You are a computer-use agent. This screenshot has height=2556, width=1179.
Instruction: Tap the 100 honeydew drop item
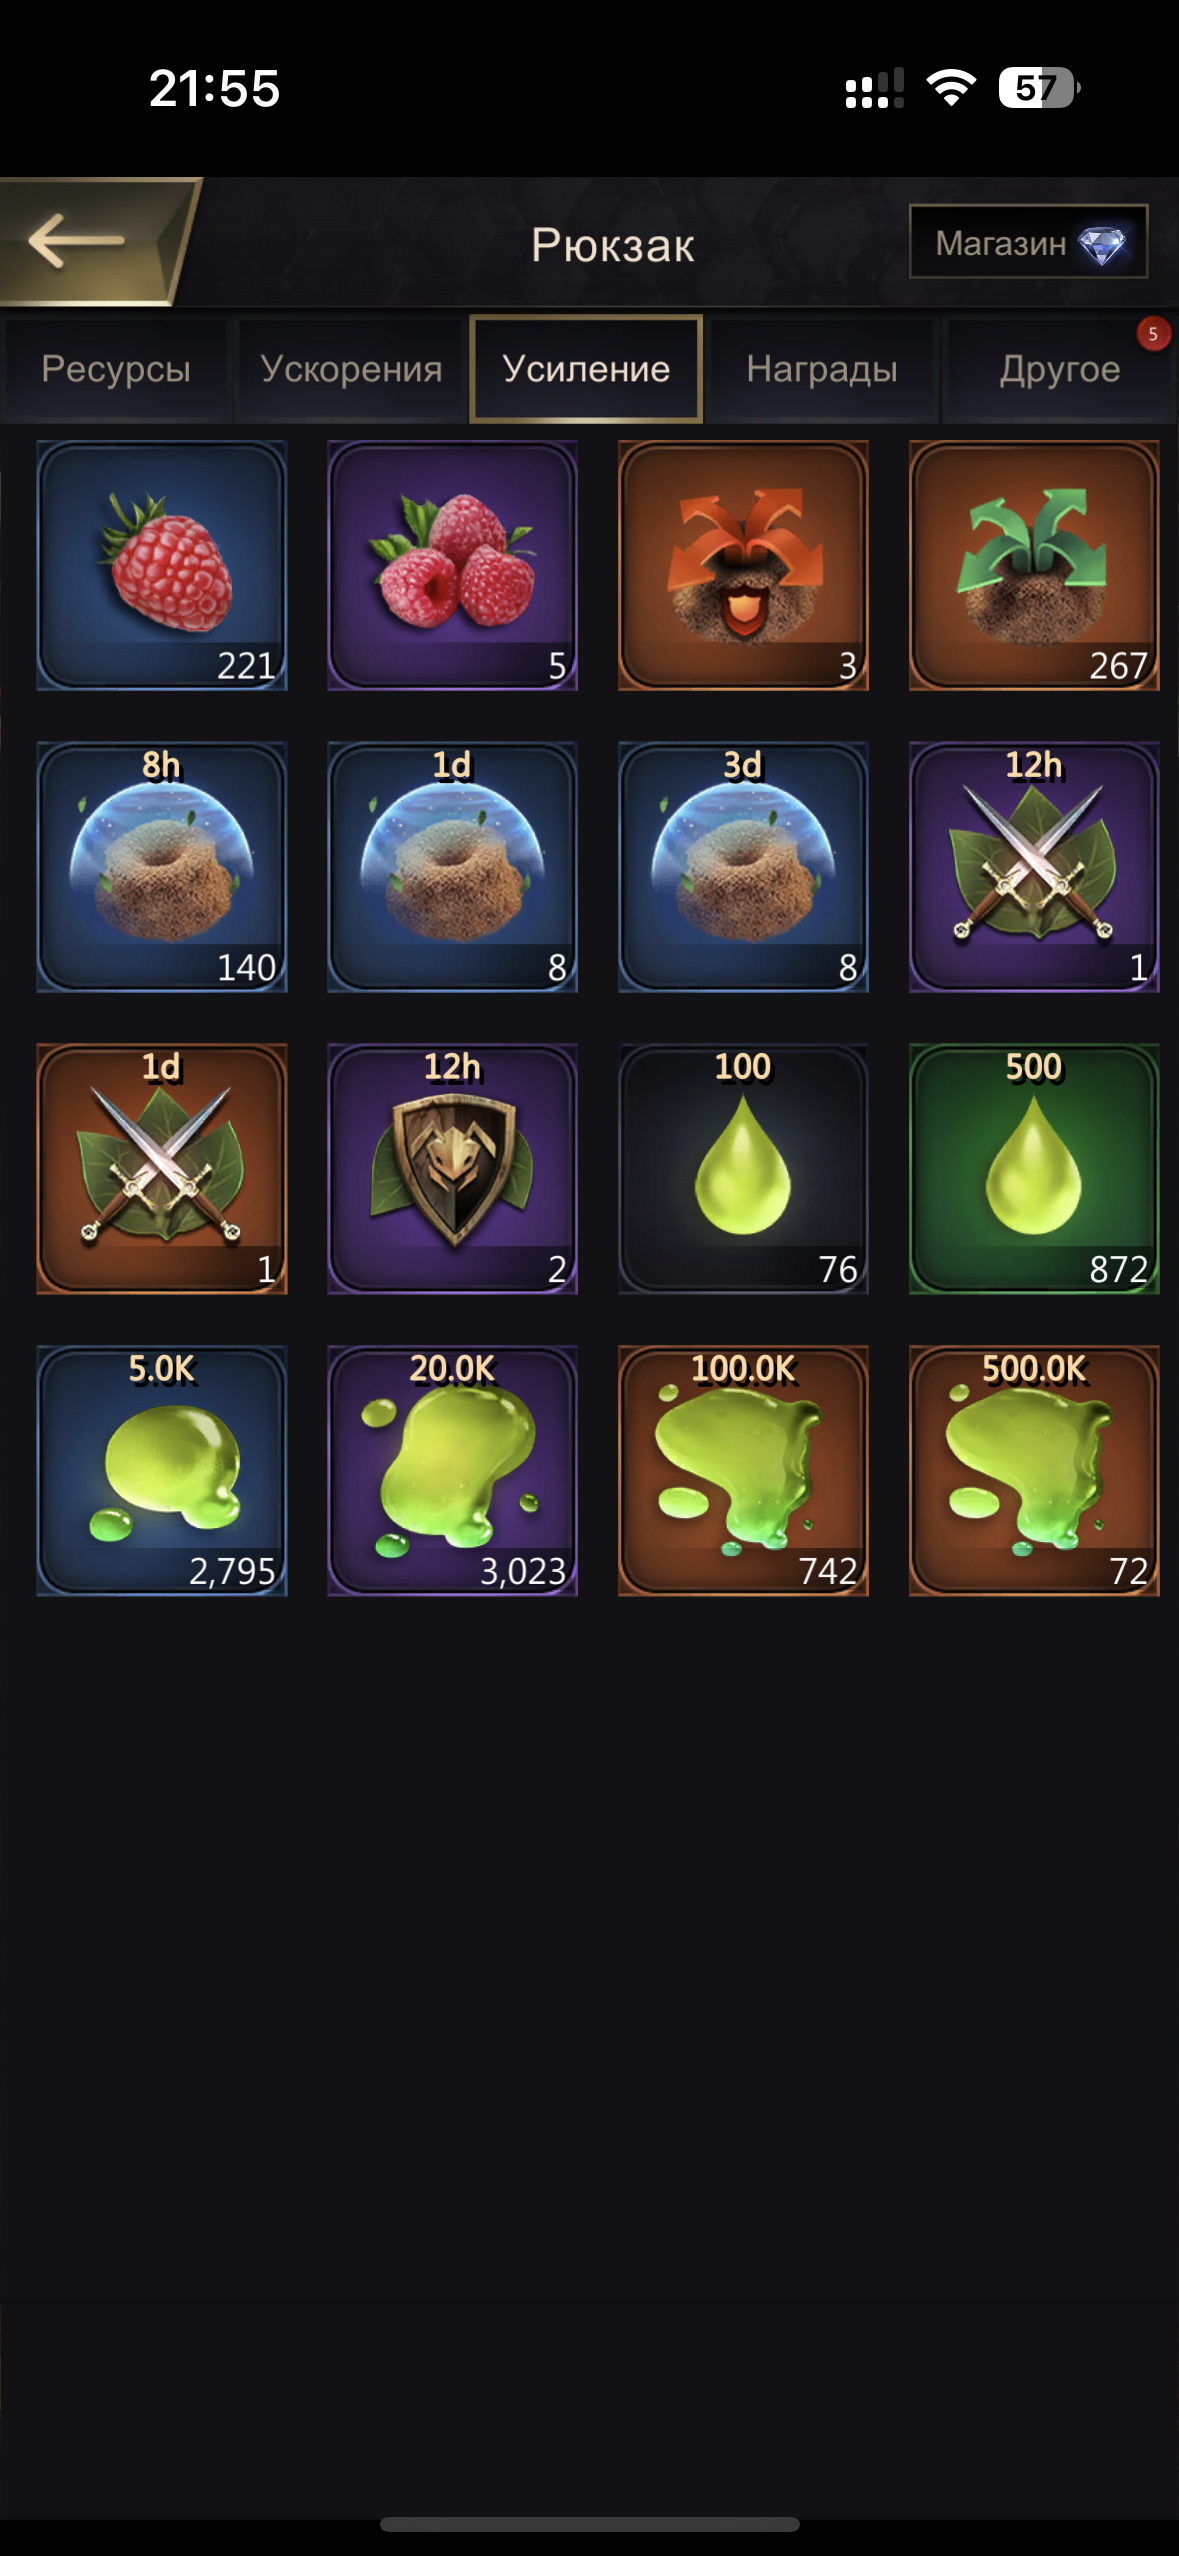coord(743,1169)
